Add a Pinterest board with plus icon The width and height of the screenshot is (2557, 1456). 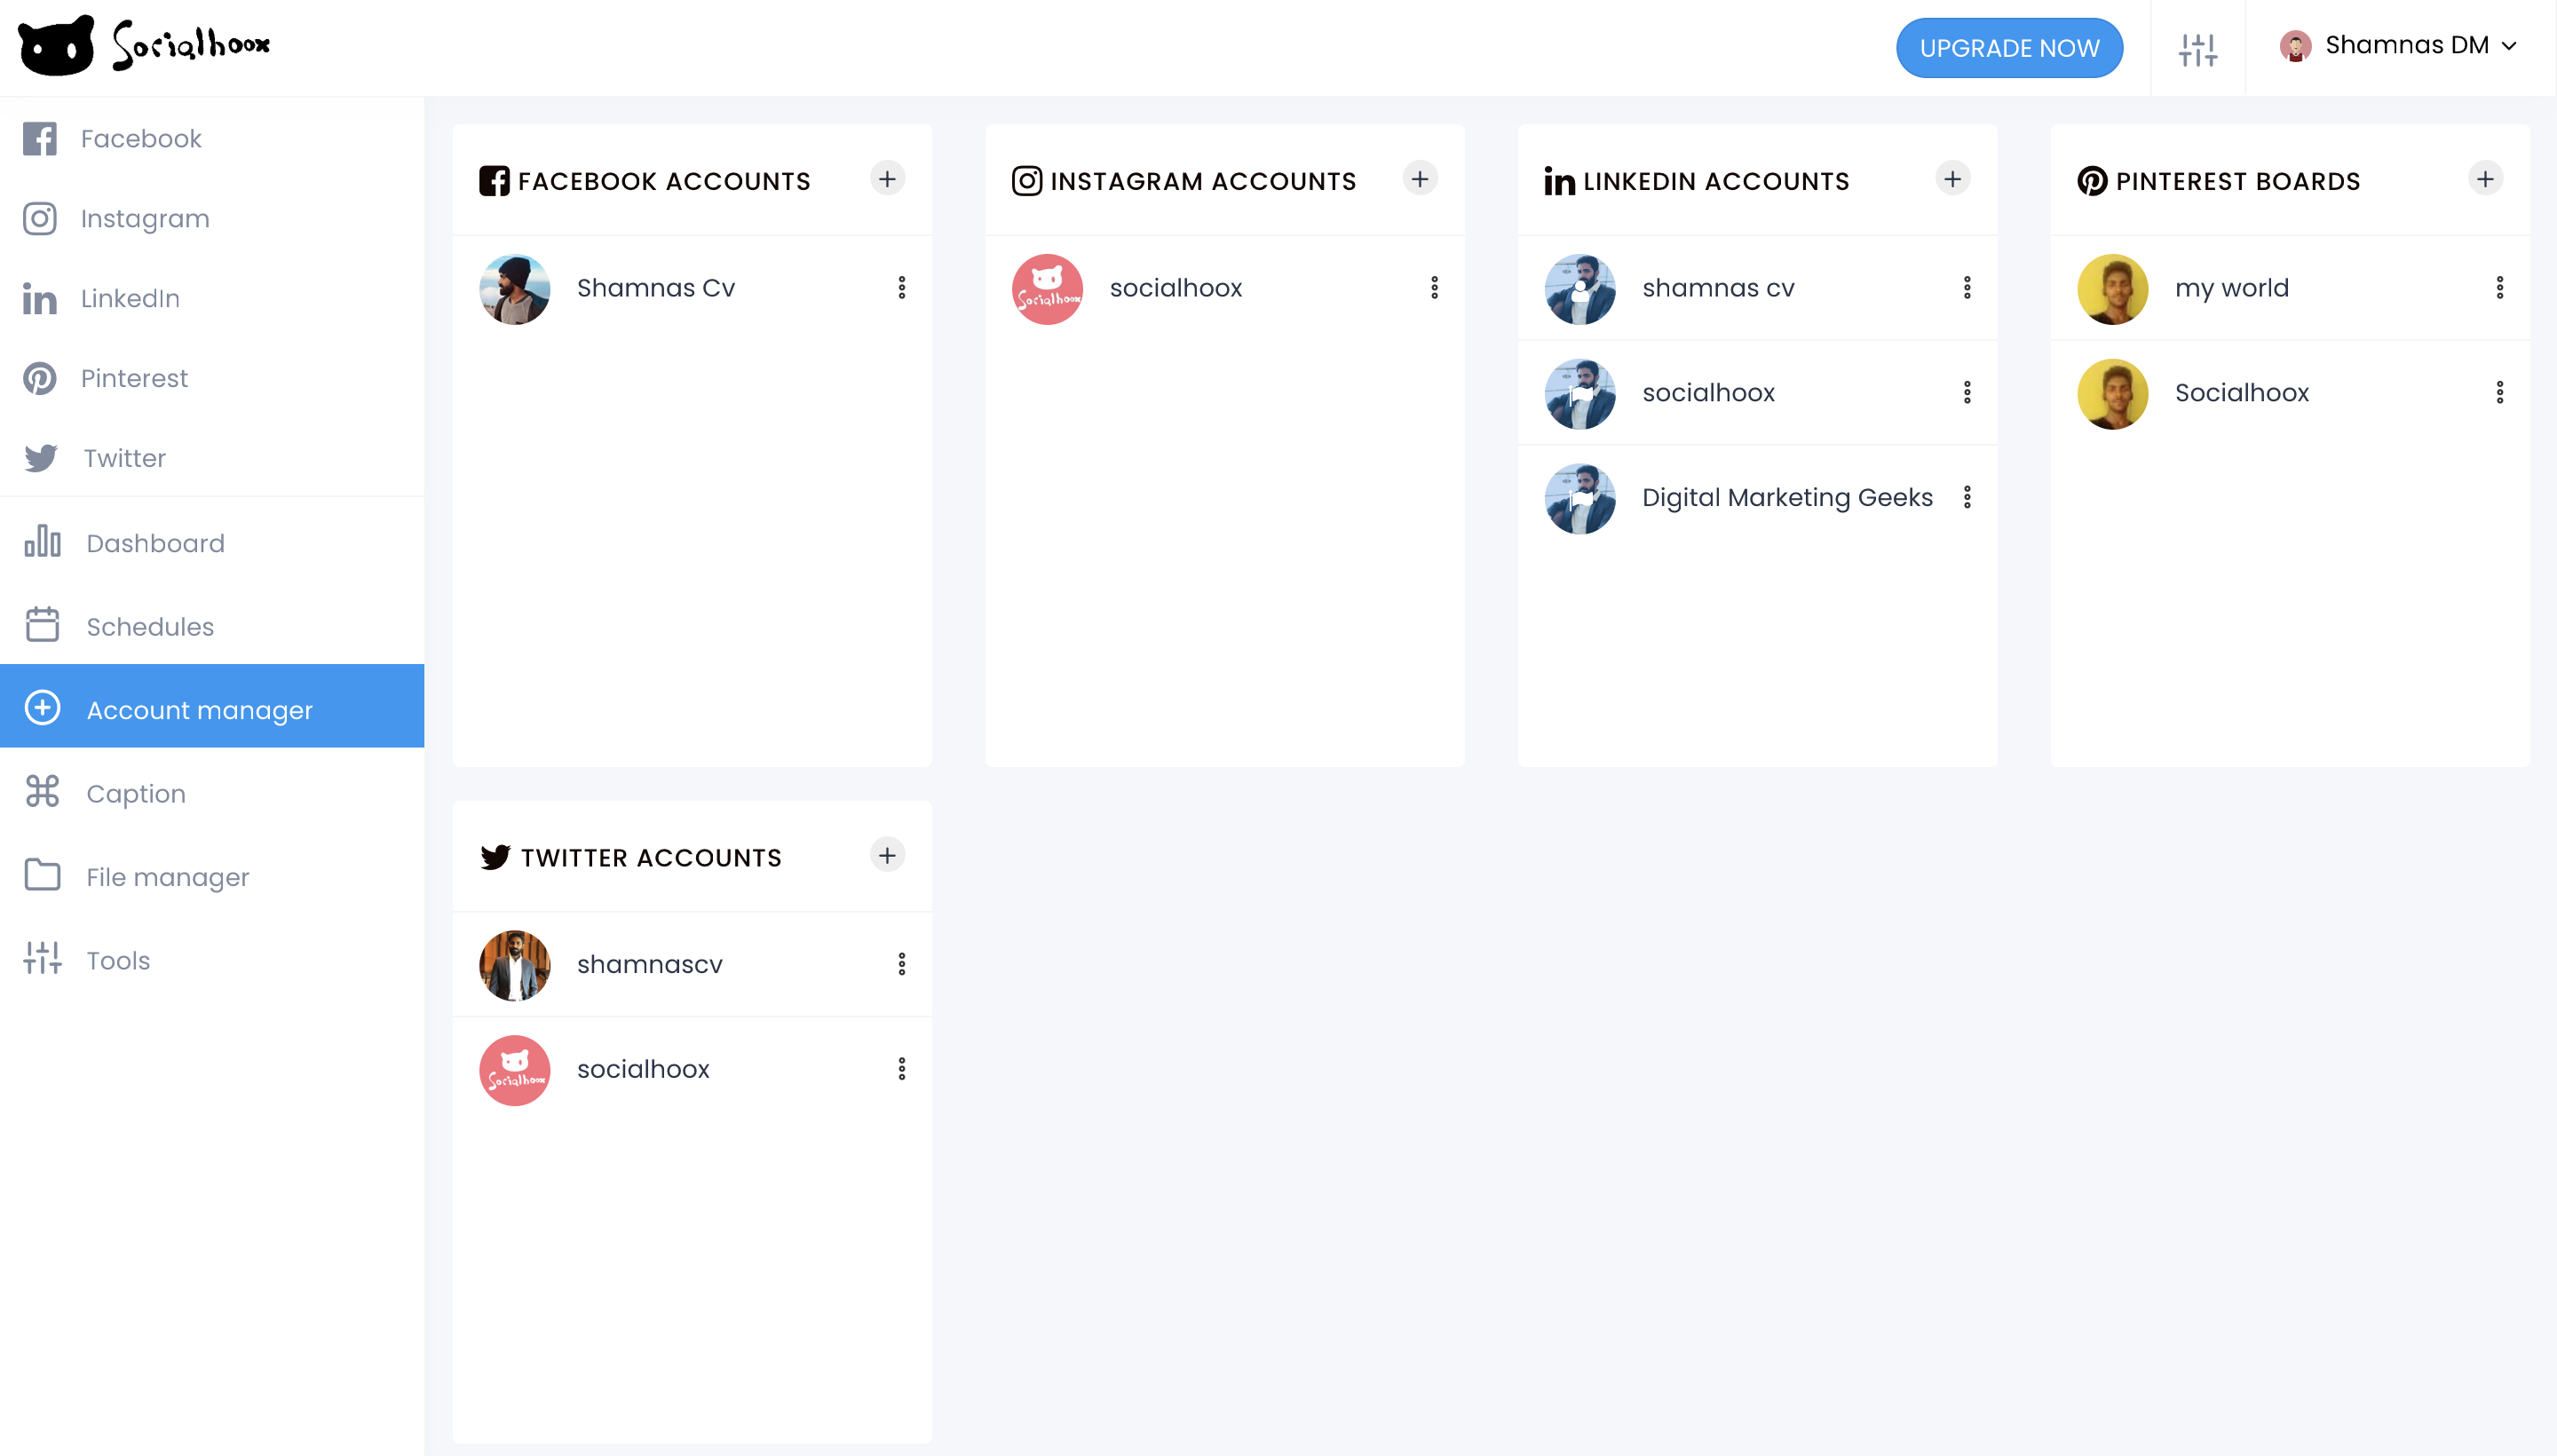pos(2485,179)
